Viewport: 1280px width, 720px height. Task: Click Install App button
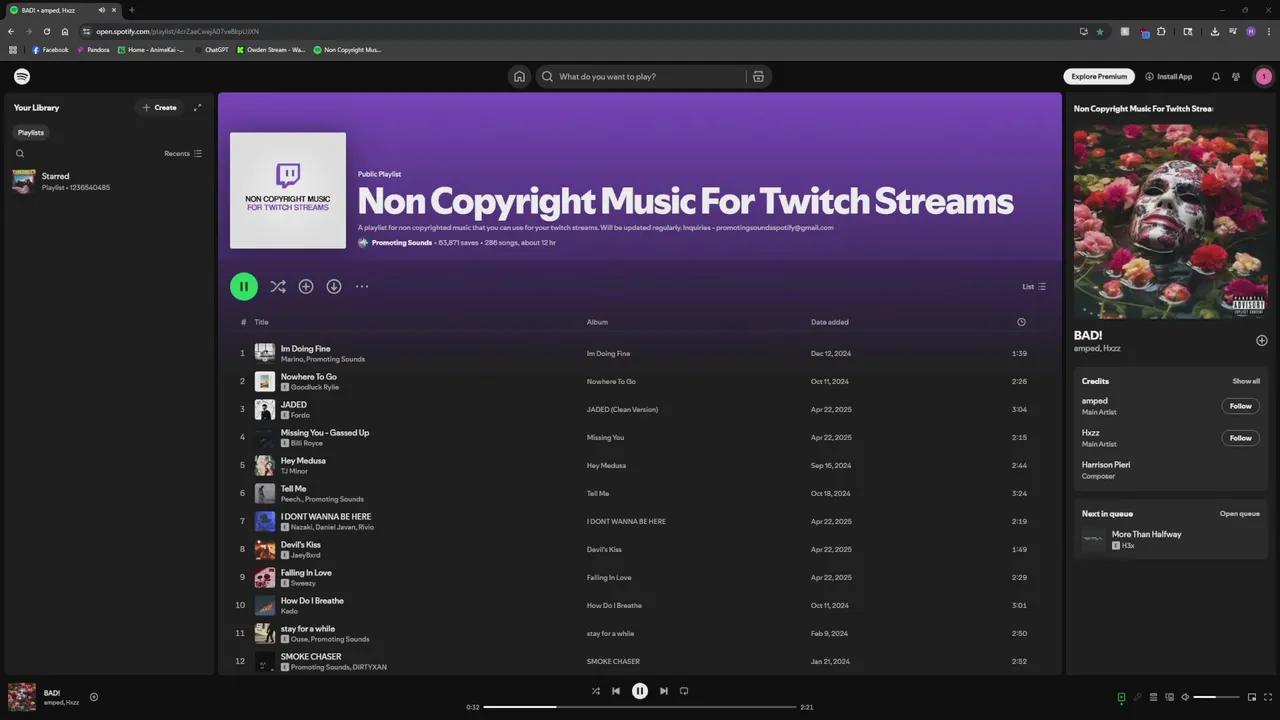[1169, 76]
